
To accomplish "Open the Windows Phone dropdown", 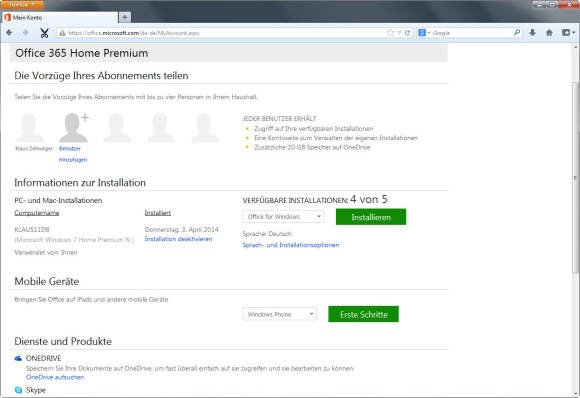I will tap(280, 314).
